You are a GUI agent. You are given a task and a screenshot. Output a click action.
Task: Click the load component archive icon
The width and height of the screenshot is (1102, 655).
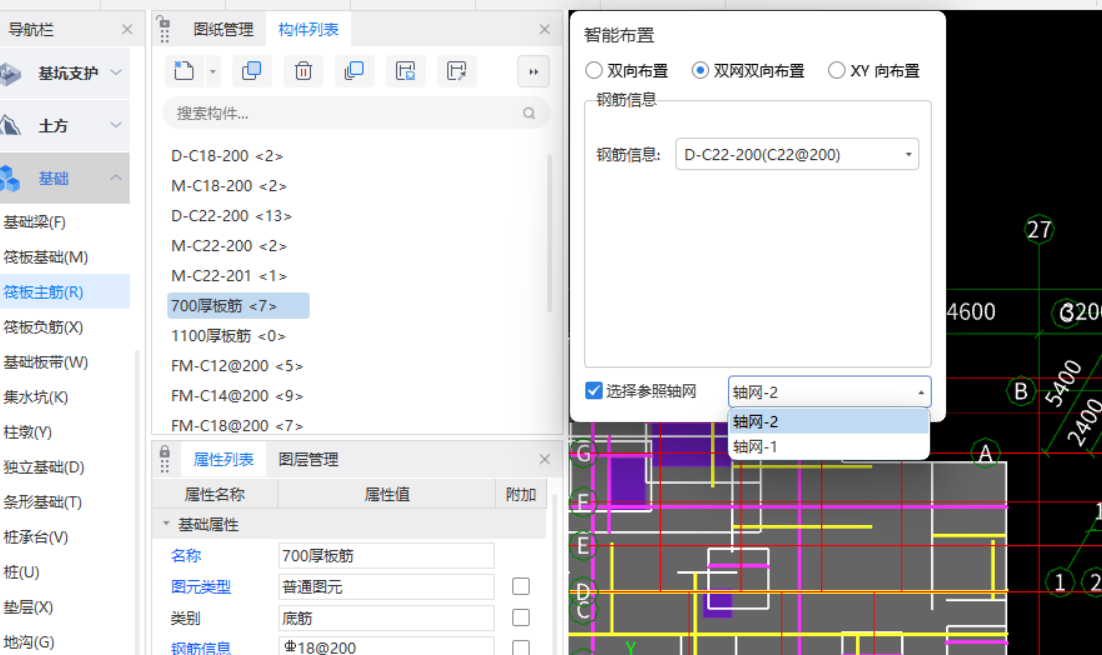(x=457, y=71)
